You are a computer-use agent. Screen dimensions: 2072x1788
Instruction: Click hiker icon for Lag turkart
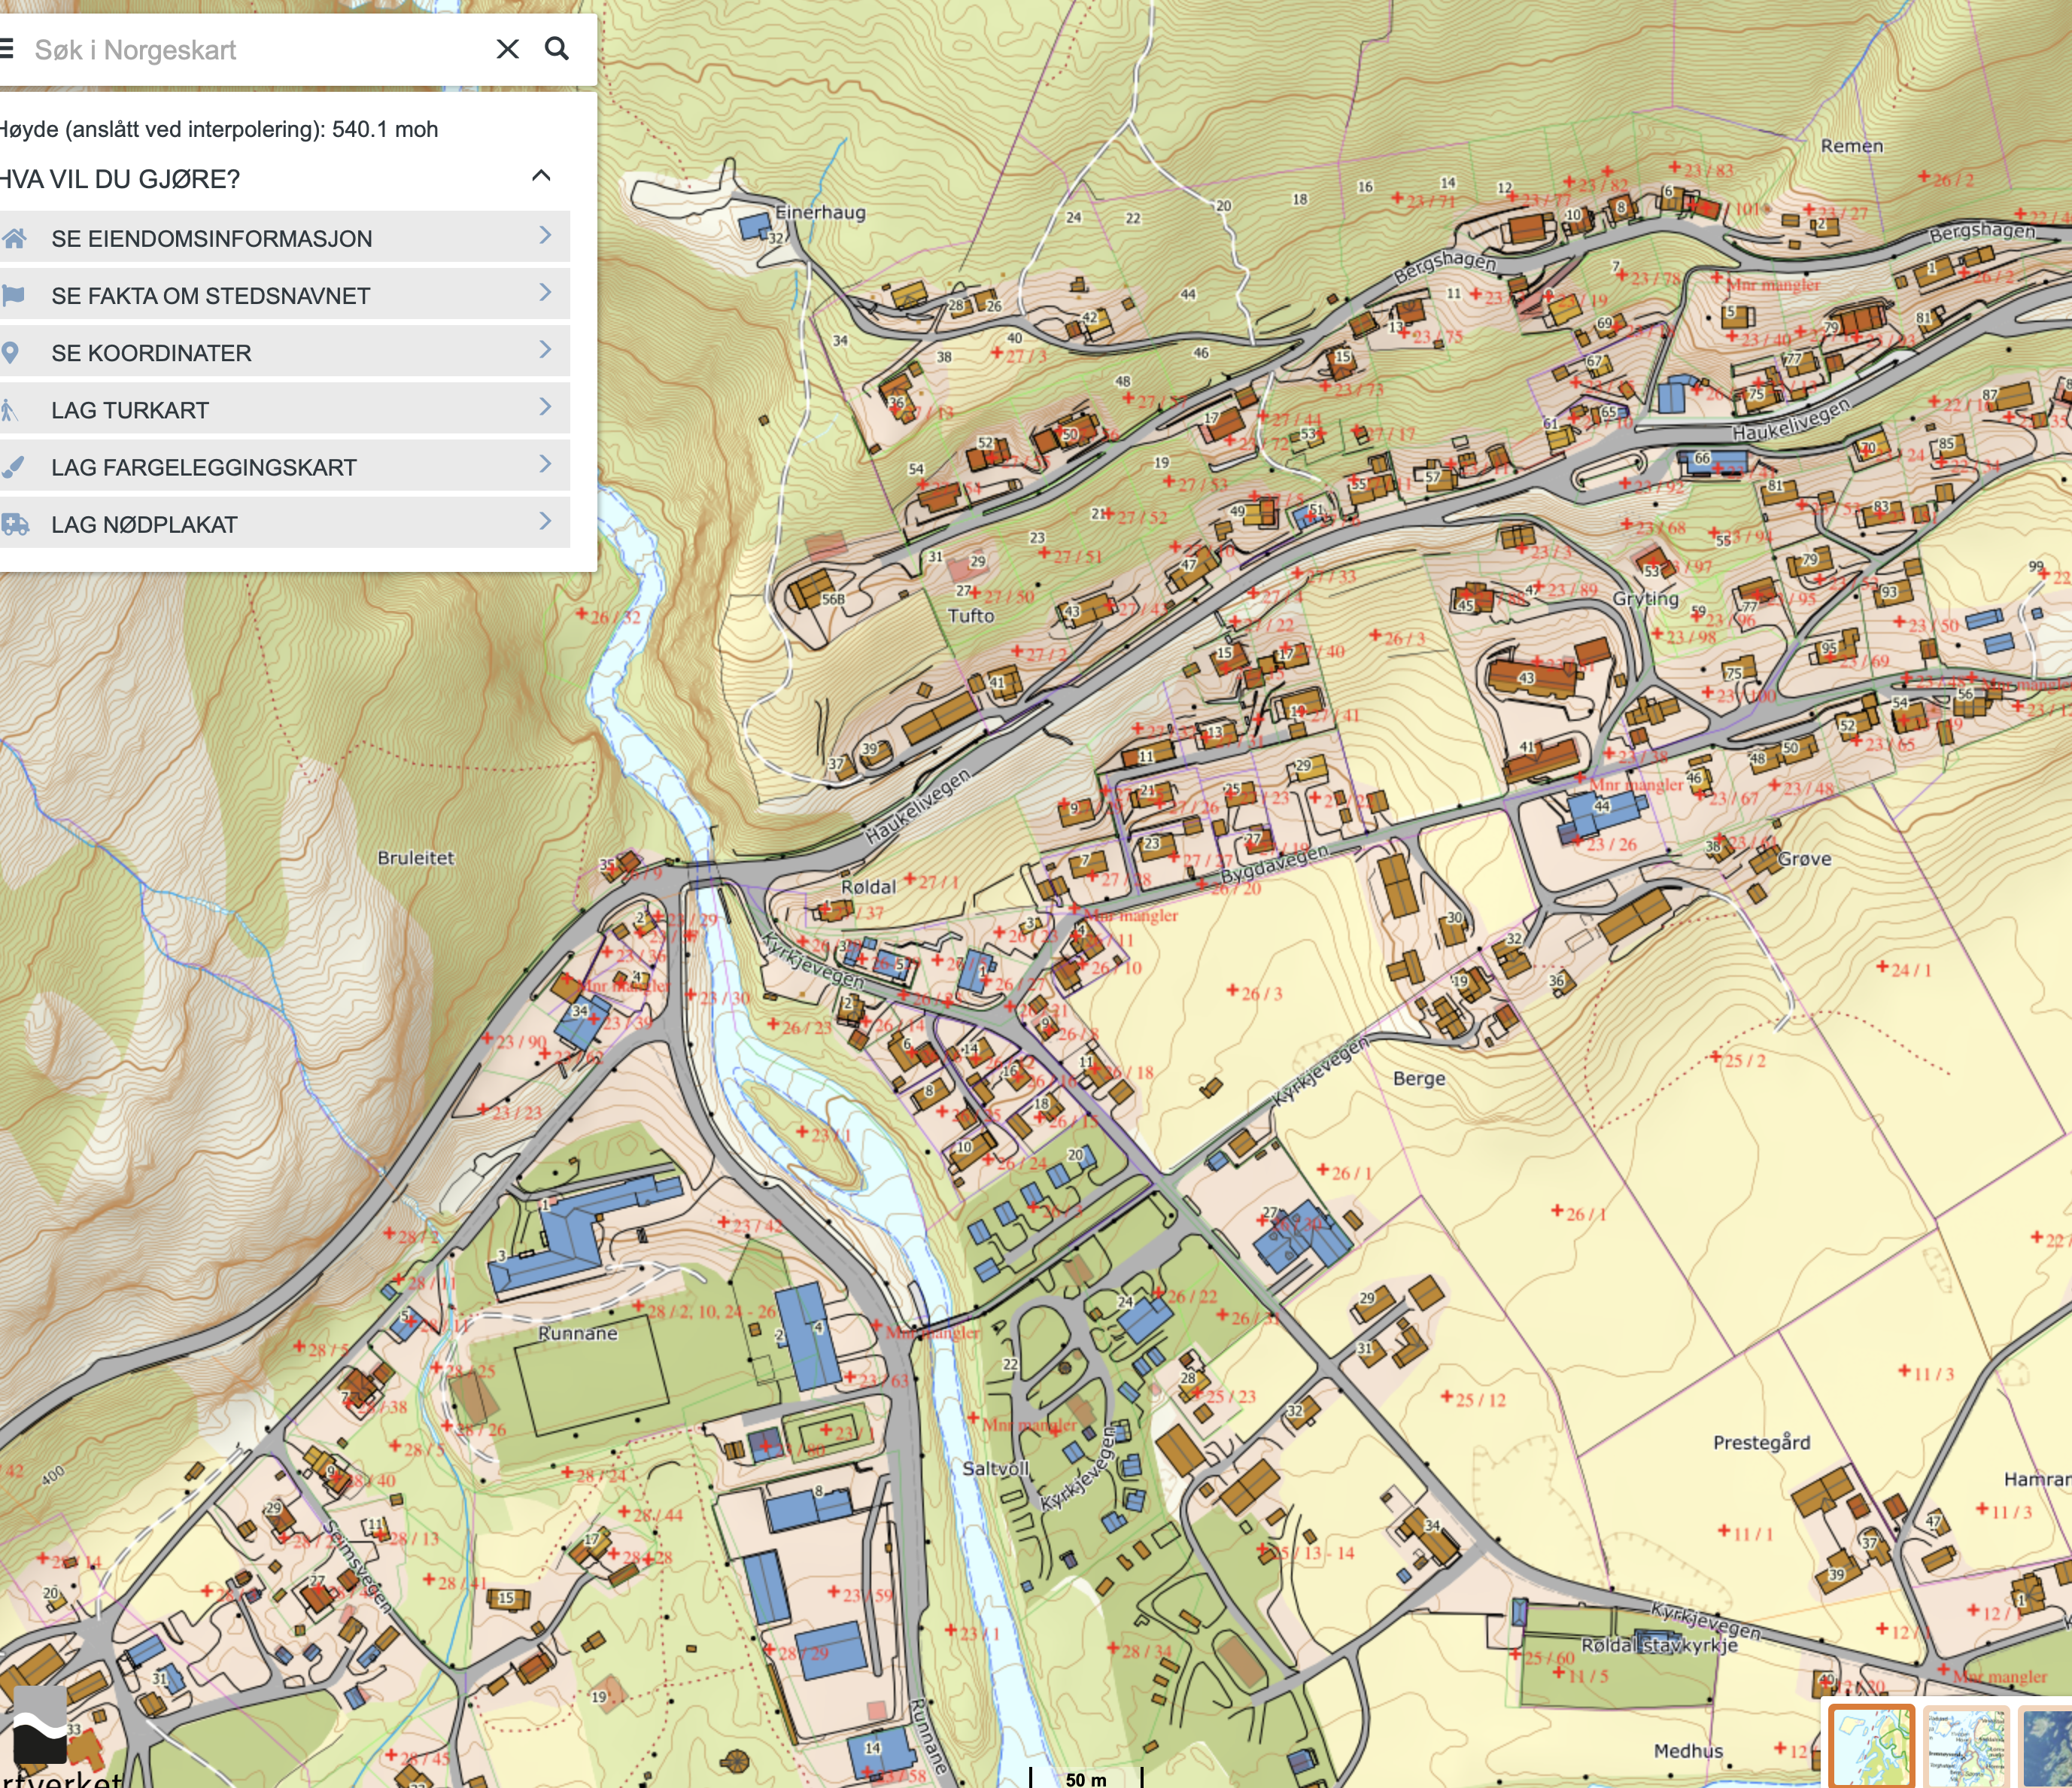click(x=9, y=410)
